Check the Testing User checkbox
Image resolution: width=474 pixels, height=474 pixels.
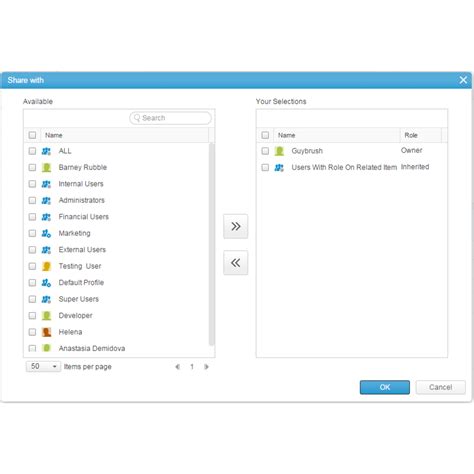click(32, 266)
